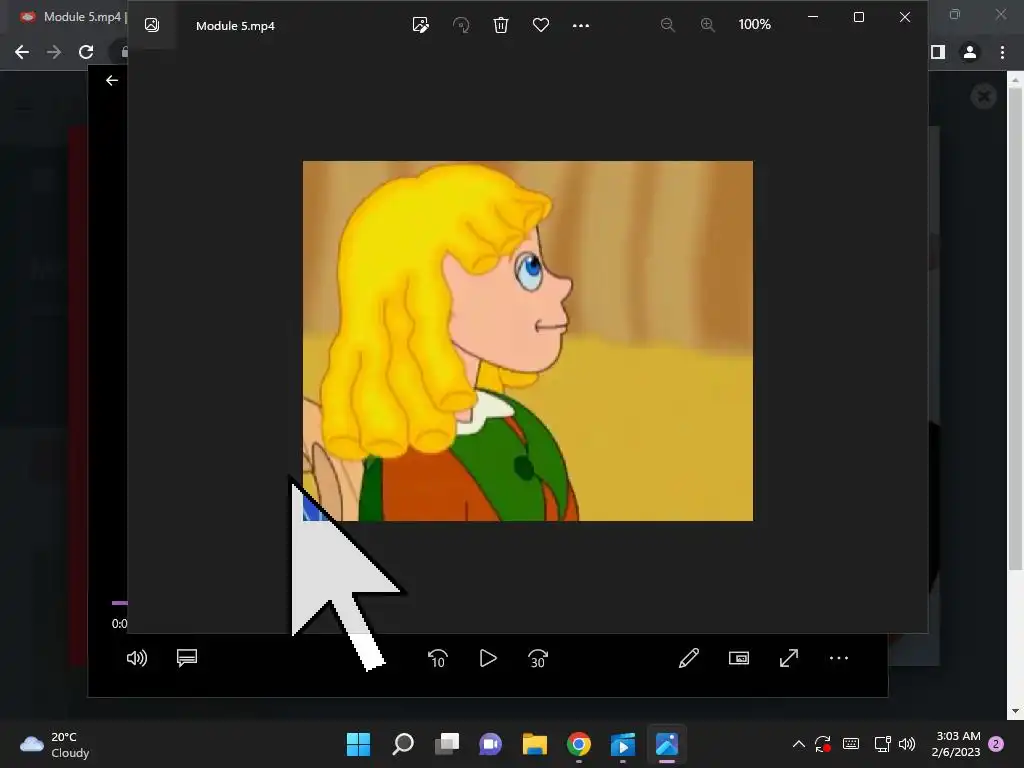This screenshot has height=768, width=1024.
Task: Click the video seek bar
Action: [120, 603]
